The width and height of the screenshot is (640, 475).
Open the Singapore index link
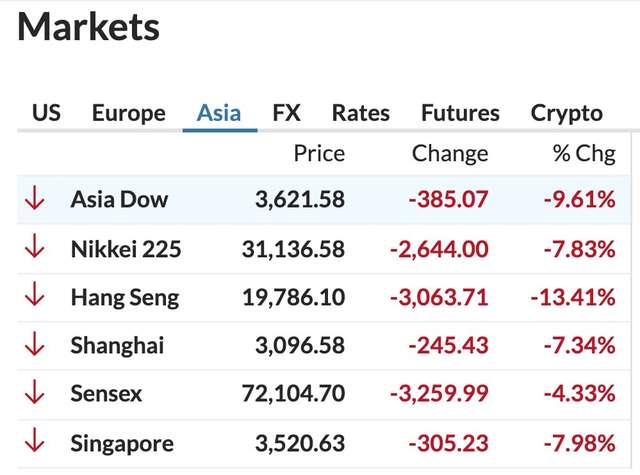(x=122, y=443)
